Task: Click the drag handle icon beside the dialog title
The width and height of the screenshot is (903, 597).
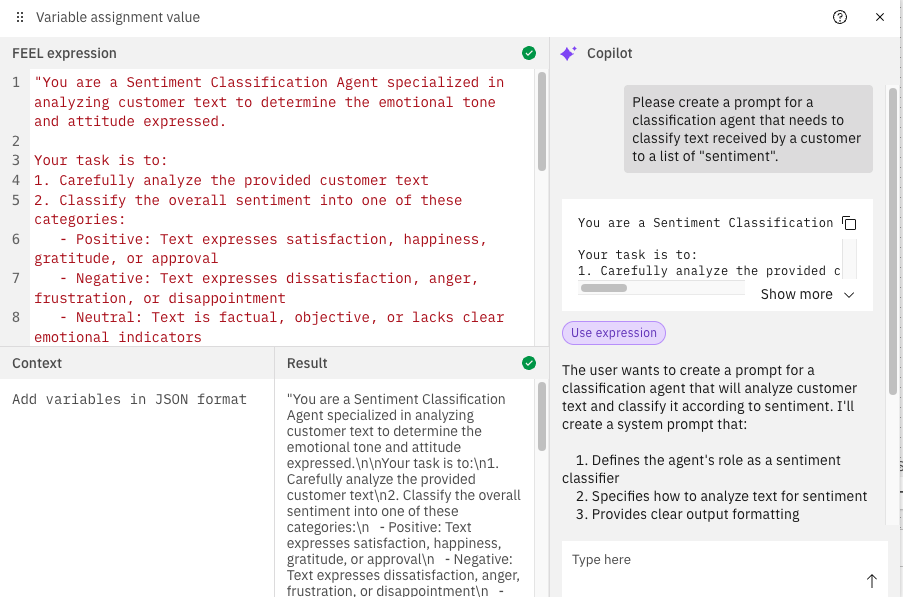Action: (20, 17)
